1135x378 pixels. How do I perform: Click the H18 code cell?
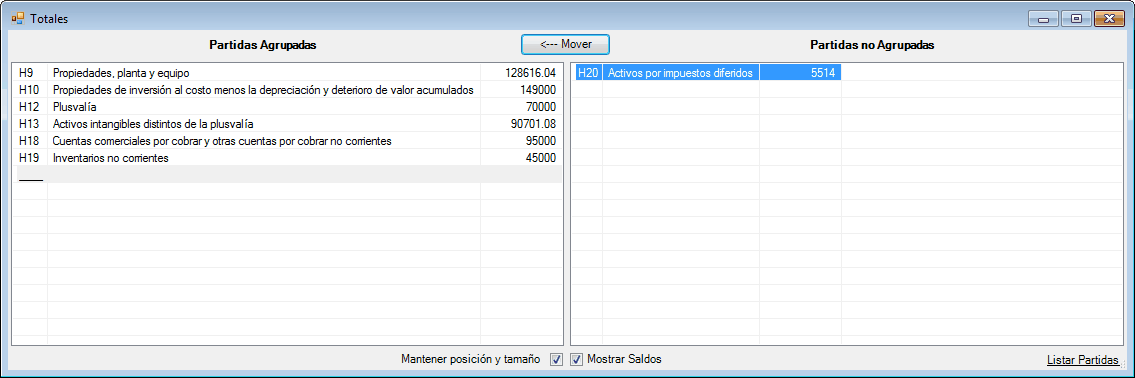pyautogui.click(x=30, y=140)
